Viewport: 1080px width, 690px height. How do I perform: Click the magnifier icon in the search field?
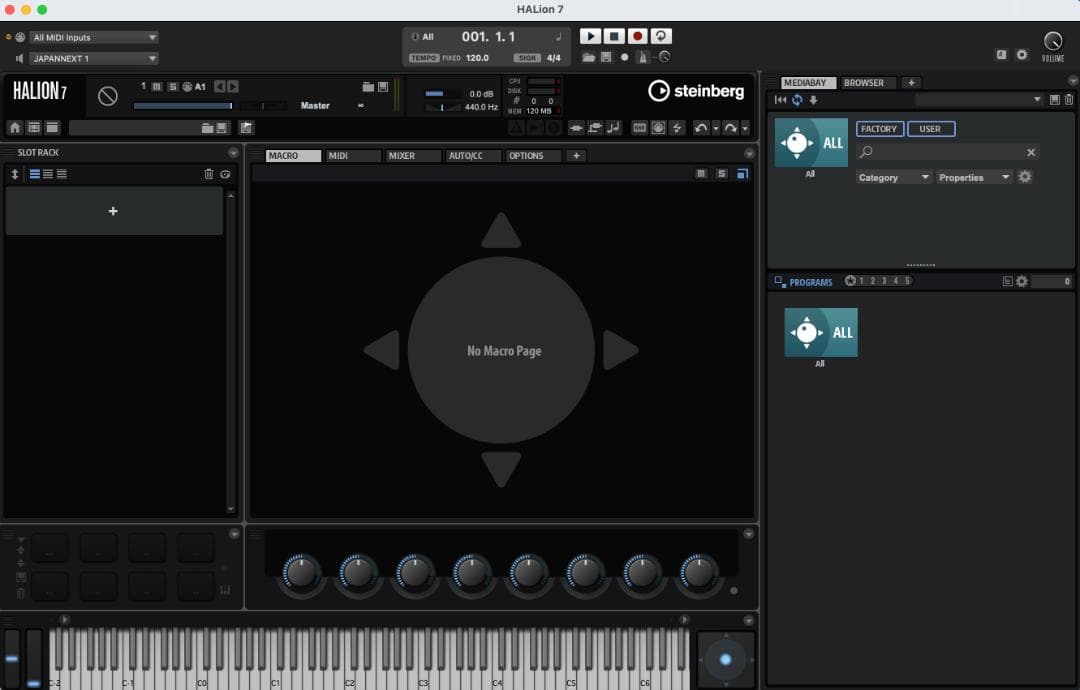tap(867, 152)
